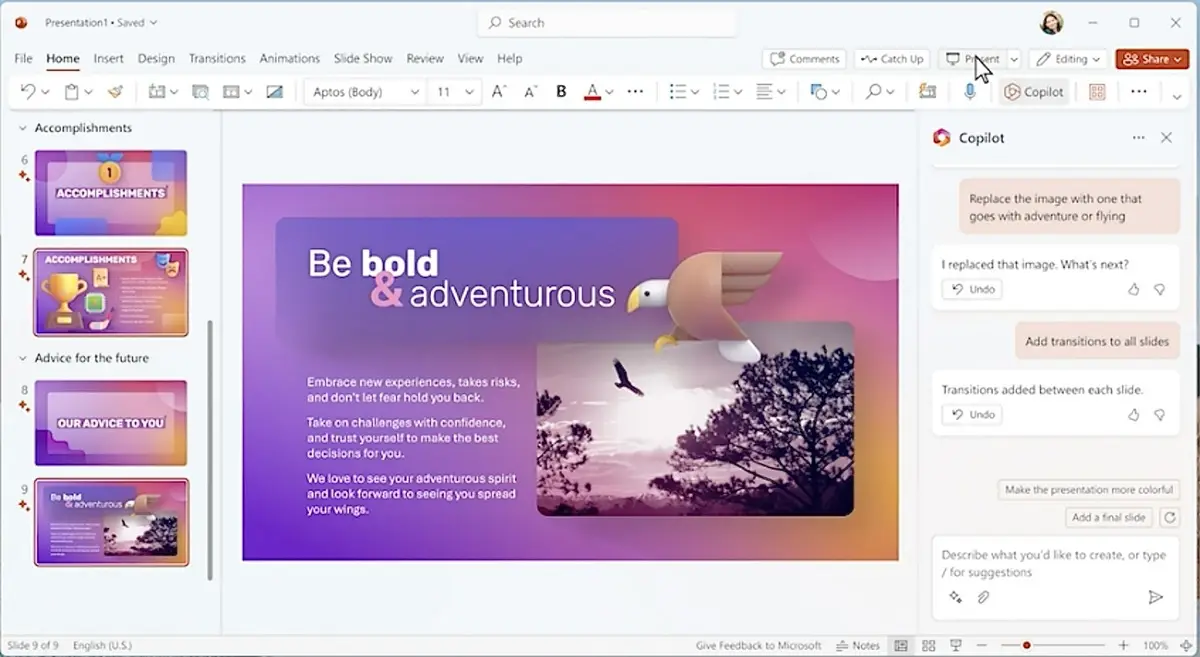This screenshot has width=1200, height=657.
Task: Refresh the Copilot suggestions
Action: pyautogui.click(x=1167, y=518)
